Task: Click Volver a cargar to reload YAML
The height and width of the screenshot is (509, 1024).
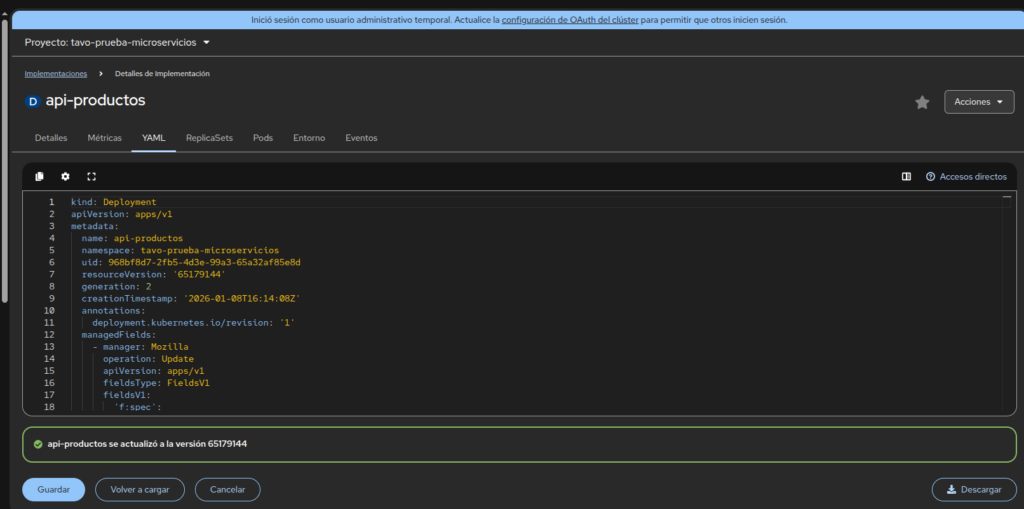Action: click(x=140, y=490)
